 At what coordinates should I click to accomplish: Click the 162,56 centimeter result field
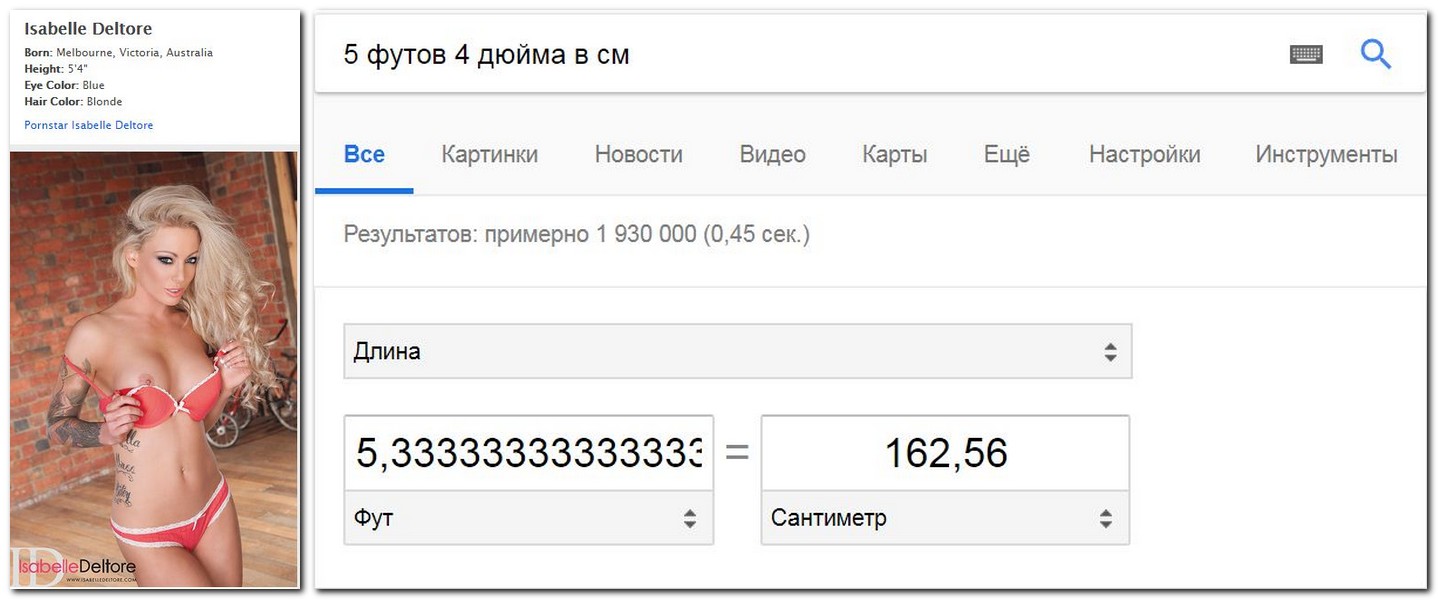[x=945, y=454]
